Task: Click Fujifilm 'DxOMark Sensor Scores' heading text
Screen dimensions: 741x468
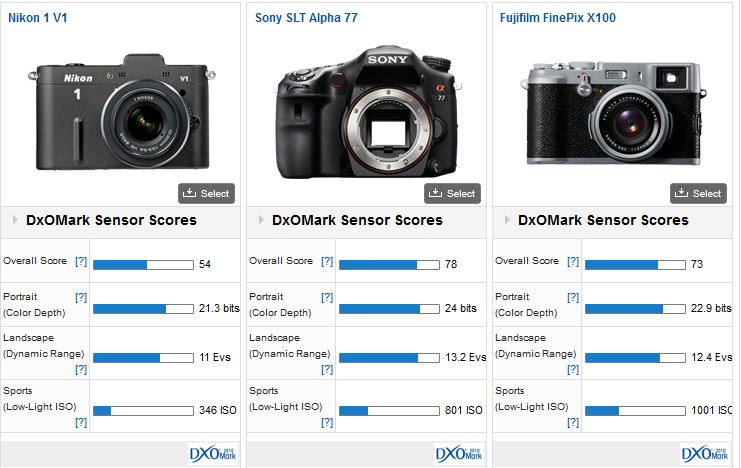Action: point(603,220)
